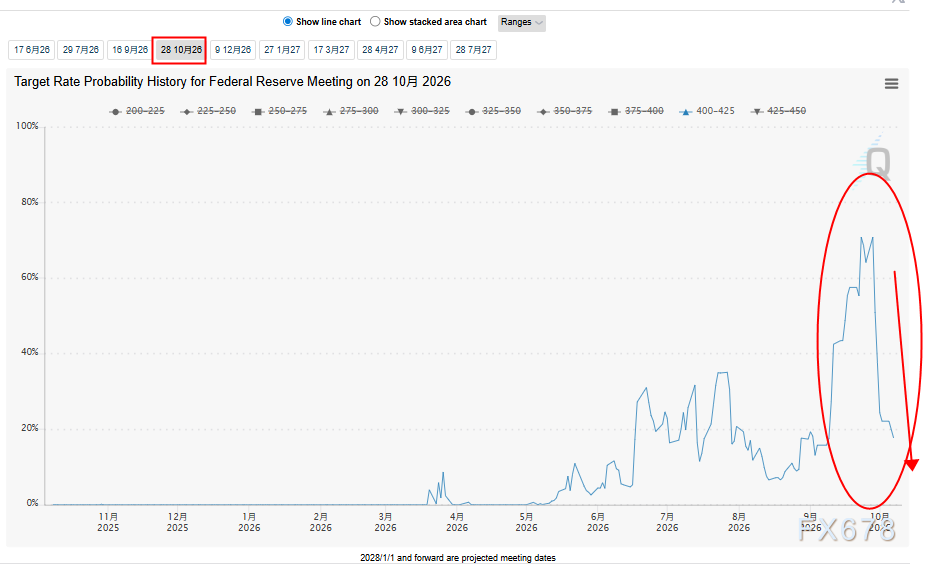Click the 5月 2026 x-axis label
926x565 pixels.
(x=526, y=522)
